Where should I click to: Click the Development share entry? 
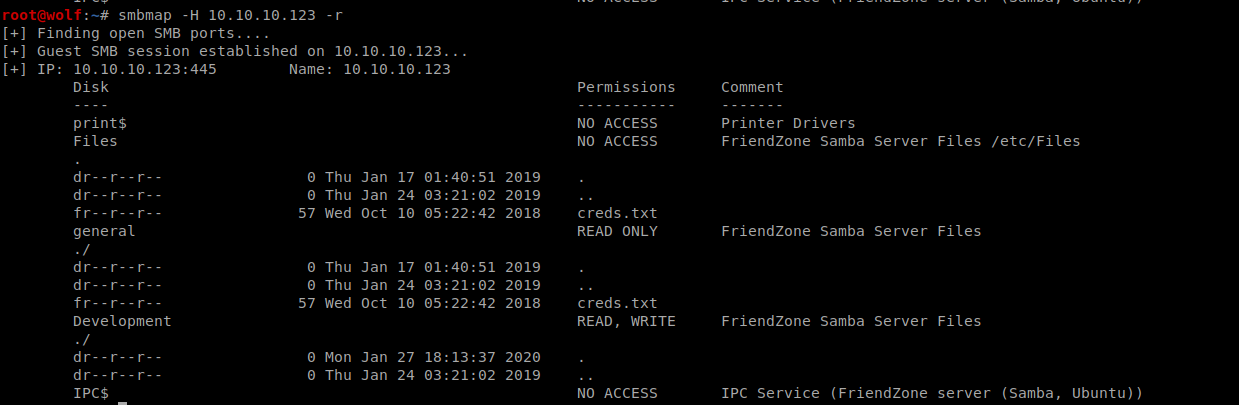point(122,321)
